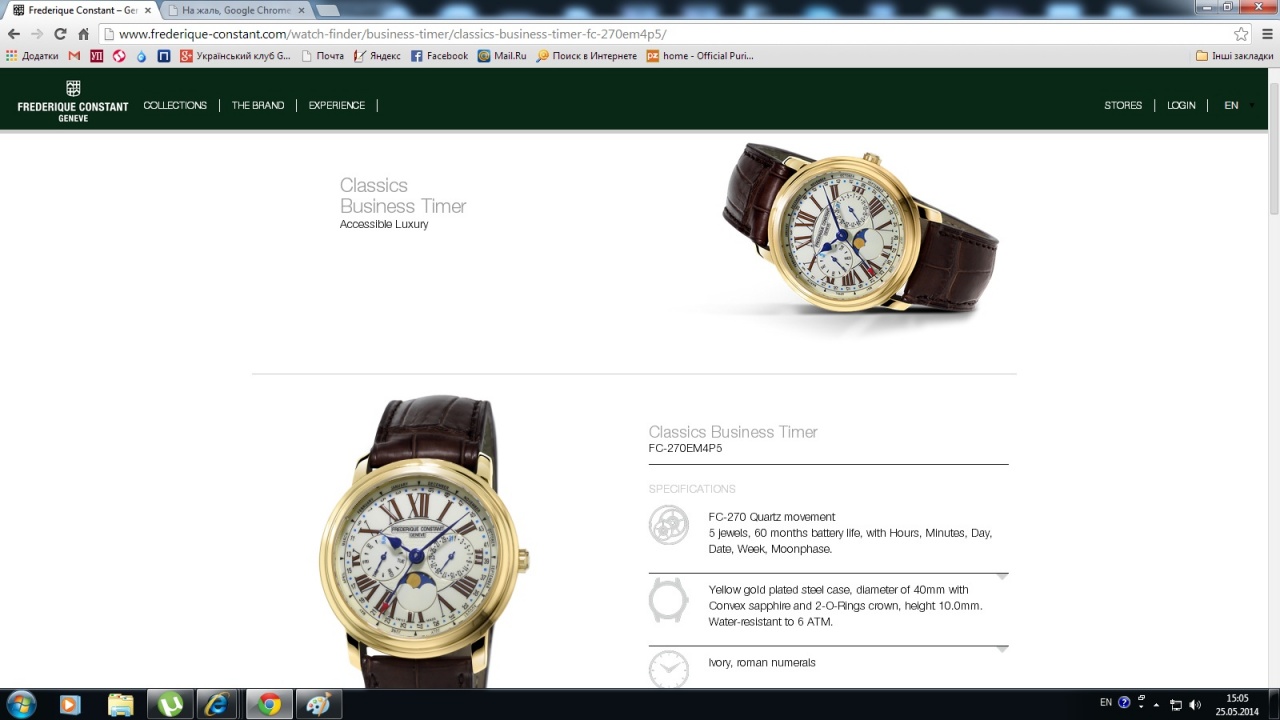Image resolution: width=1280 pixels, height=720 pixels.
Task: Bookmark this page with the star icon
Action: (1241, 34)
